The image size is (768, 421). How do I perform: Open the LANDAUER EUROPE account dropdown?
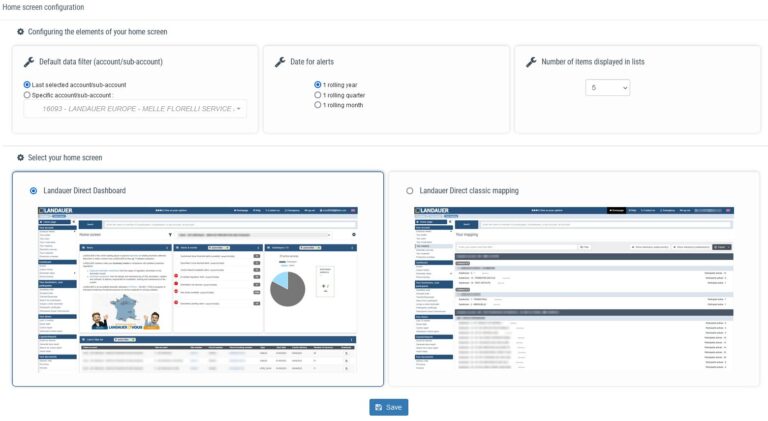(135, 109)
